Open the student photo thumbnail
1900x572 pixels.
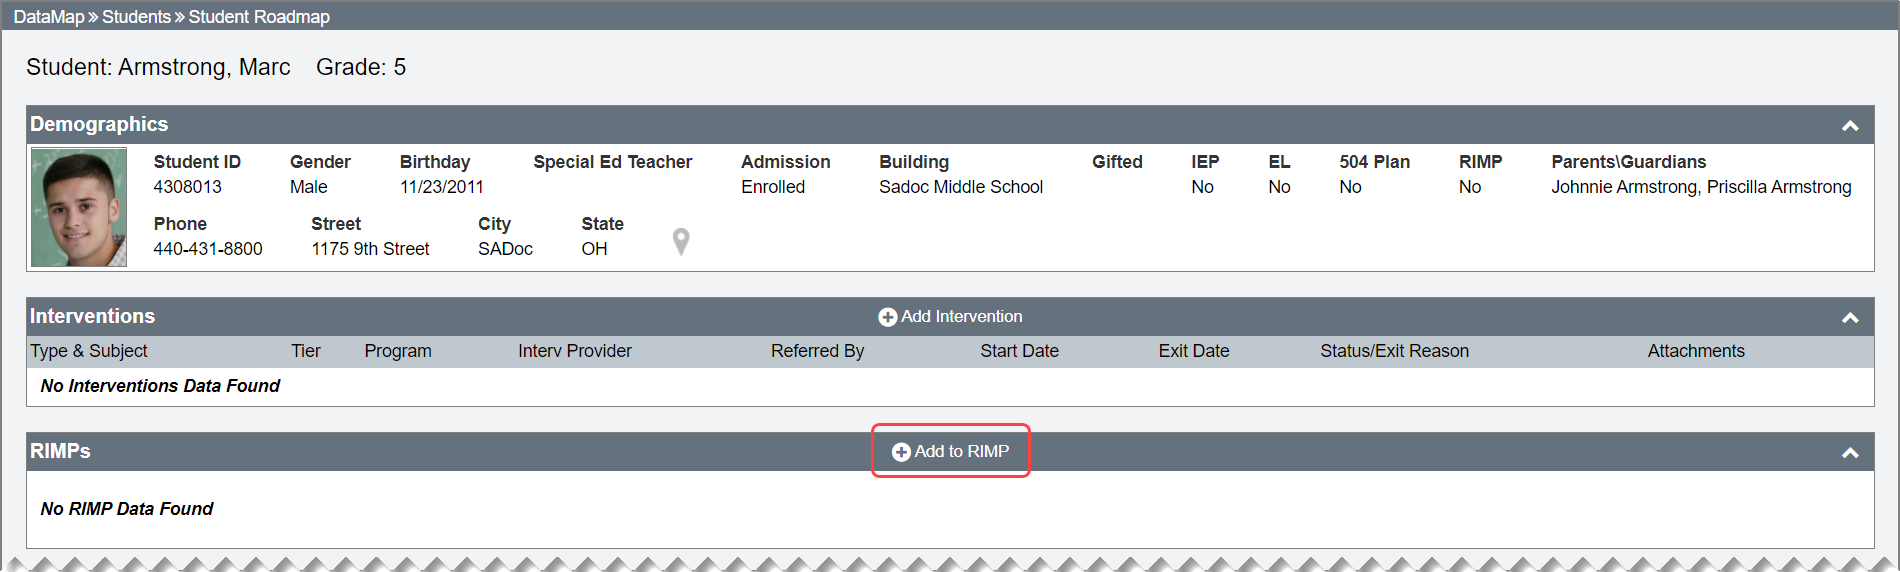(x=79, y=207)
